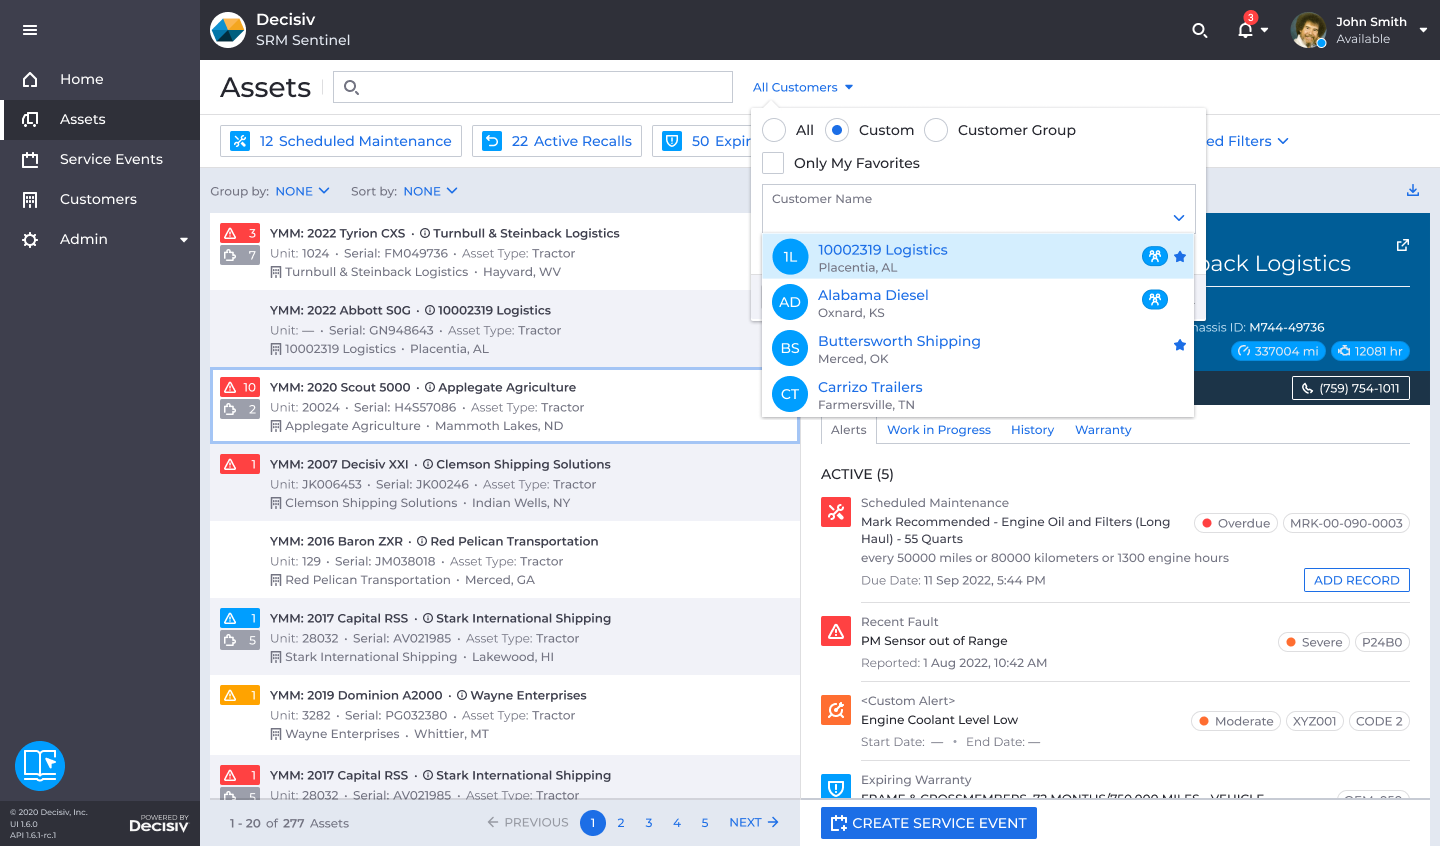
Task: Open user profile dropdown arrow
Action: click(x=1423, y=30)
